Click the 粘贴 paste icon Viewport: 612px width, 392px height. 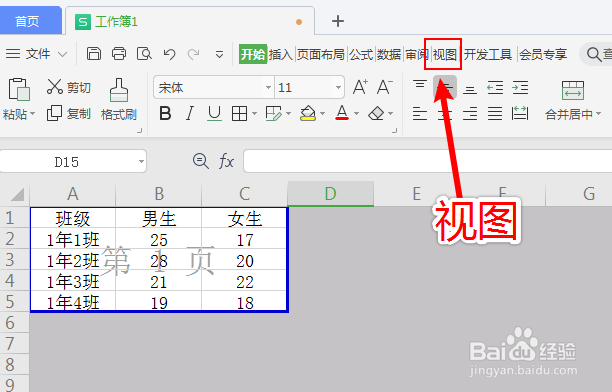19,89
